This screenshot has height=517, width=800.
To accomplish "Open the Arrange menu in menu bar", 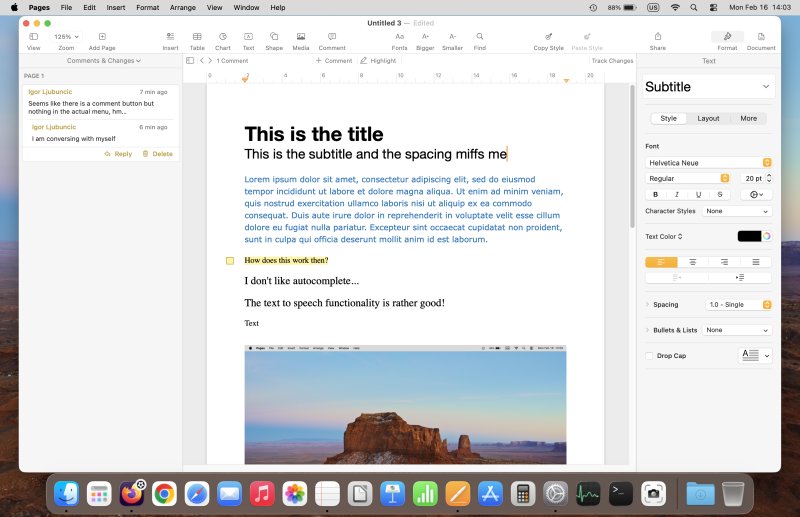I will [182, 7].
